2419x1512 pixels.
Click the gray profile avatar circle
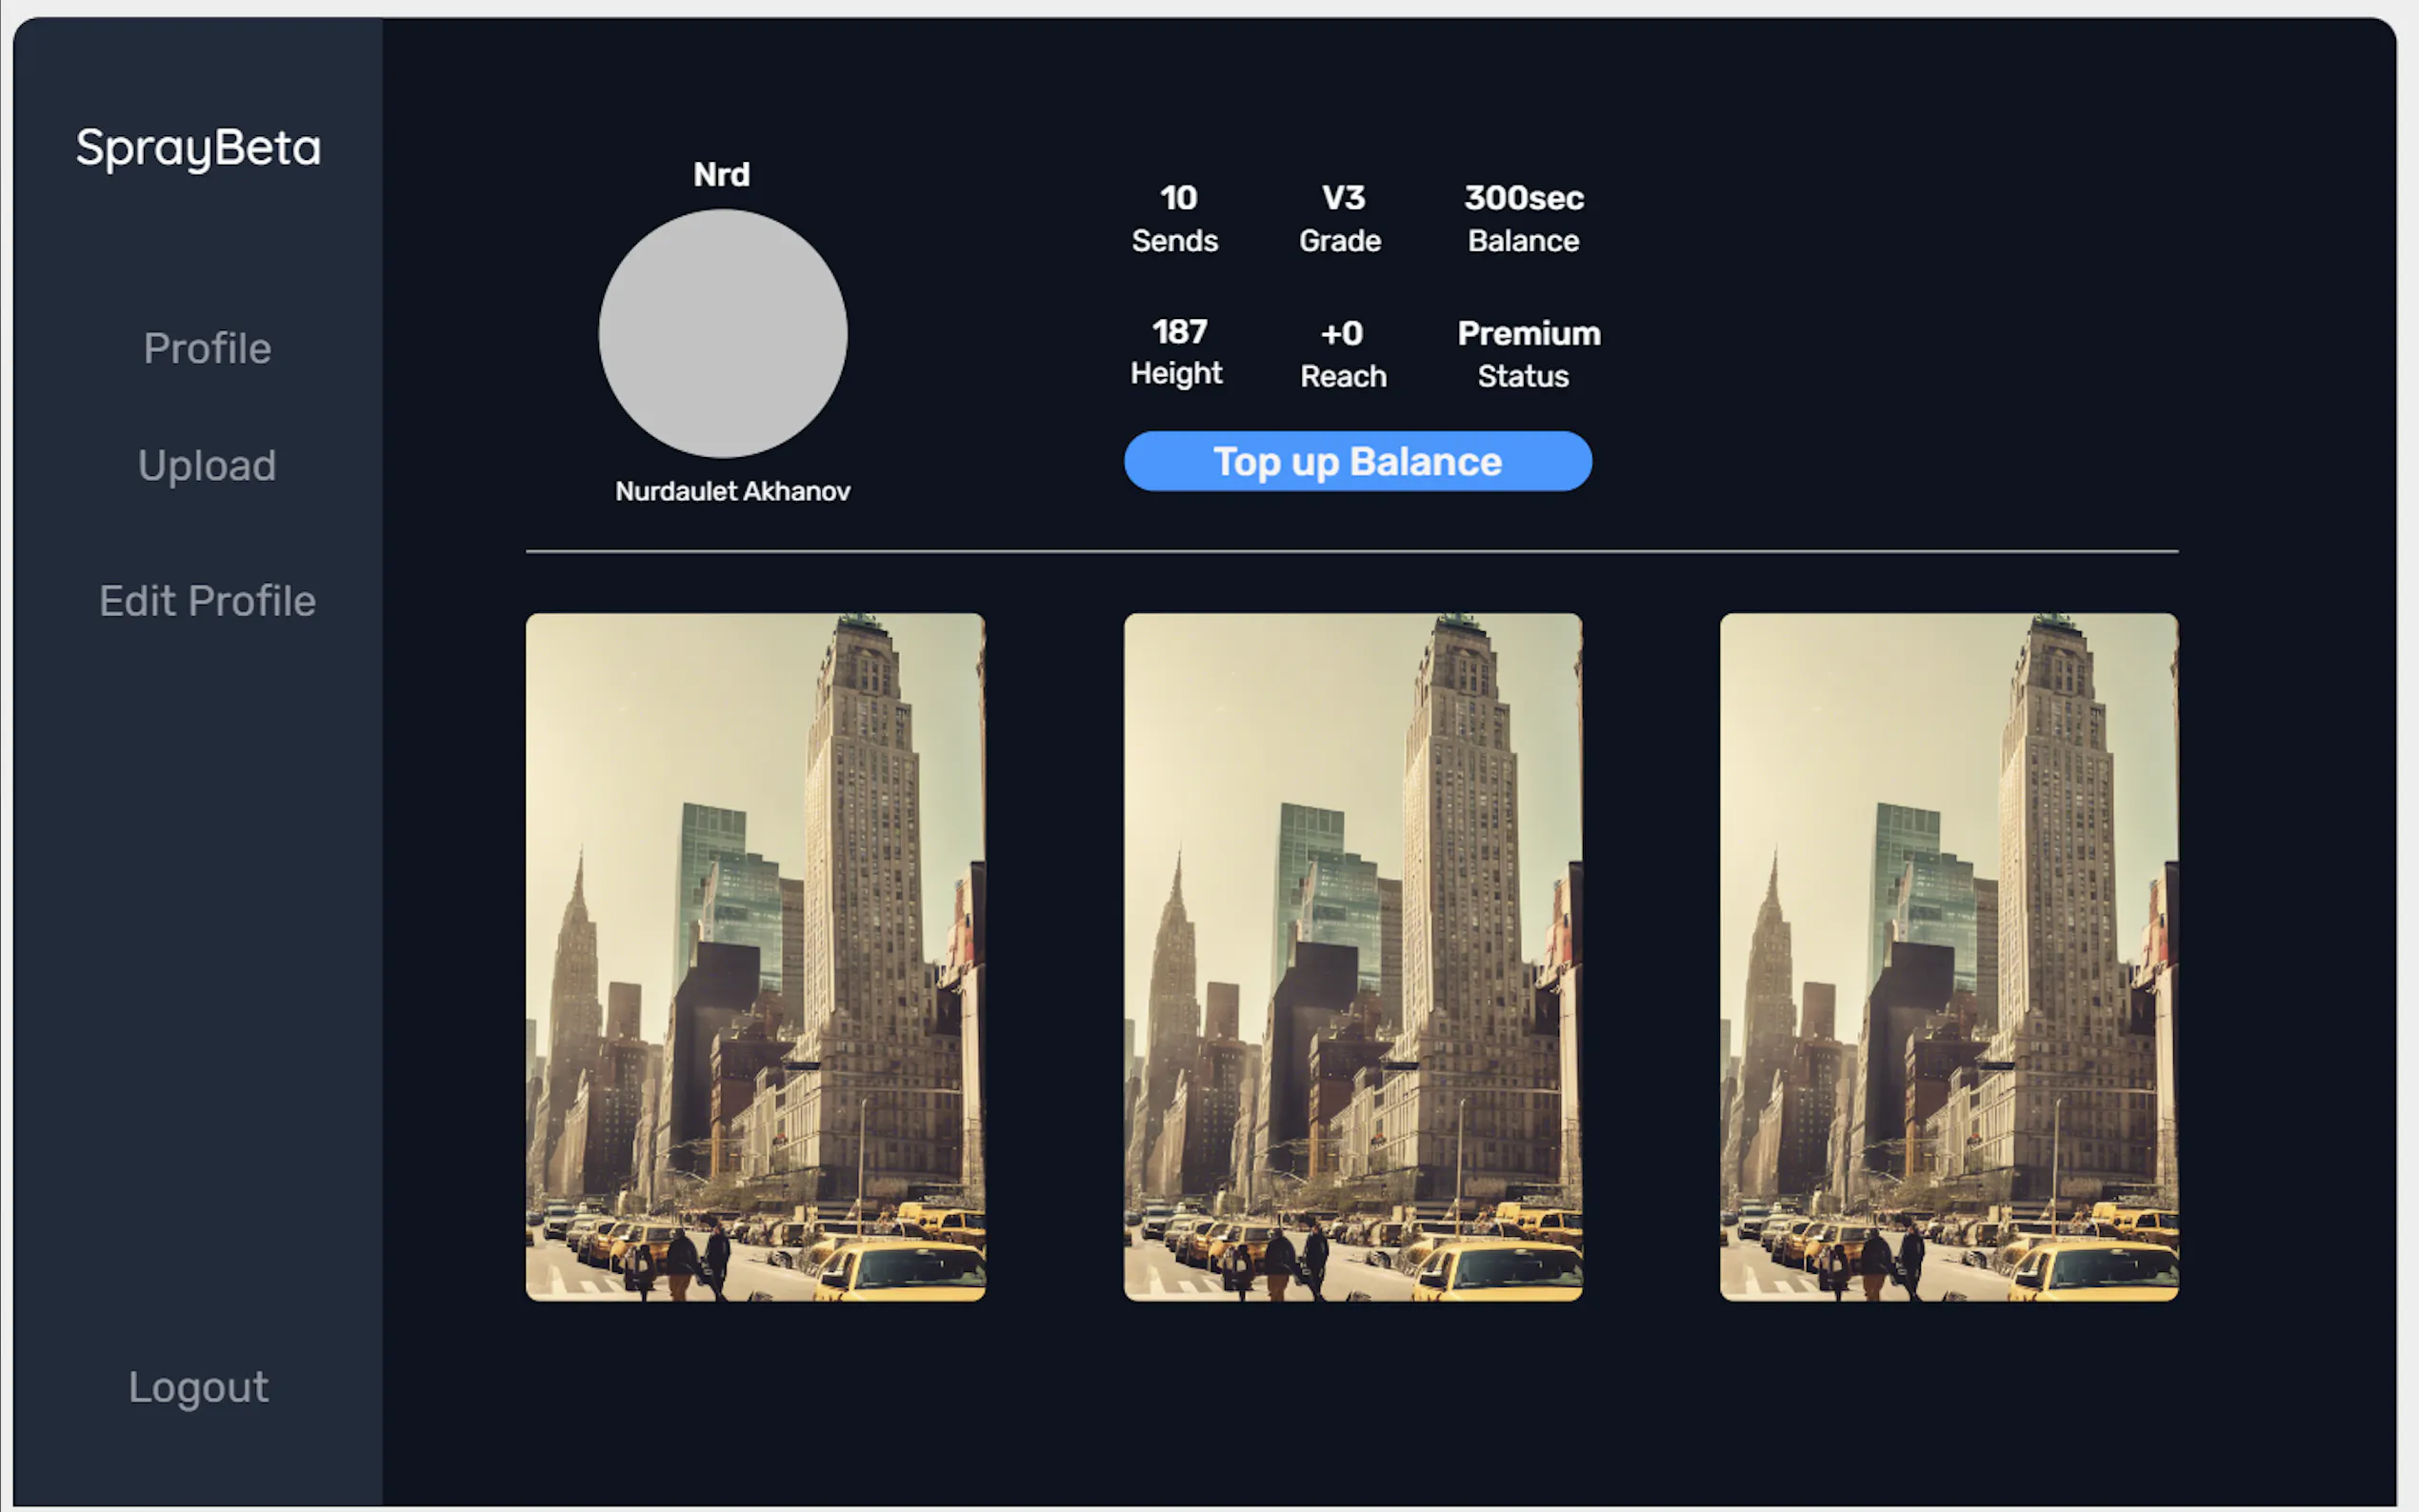pyautogui.click(x=722, y=333)
